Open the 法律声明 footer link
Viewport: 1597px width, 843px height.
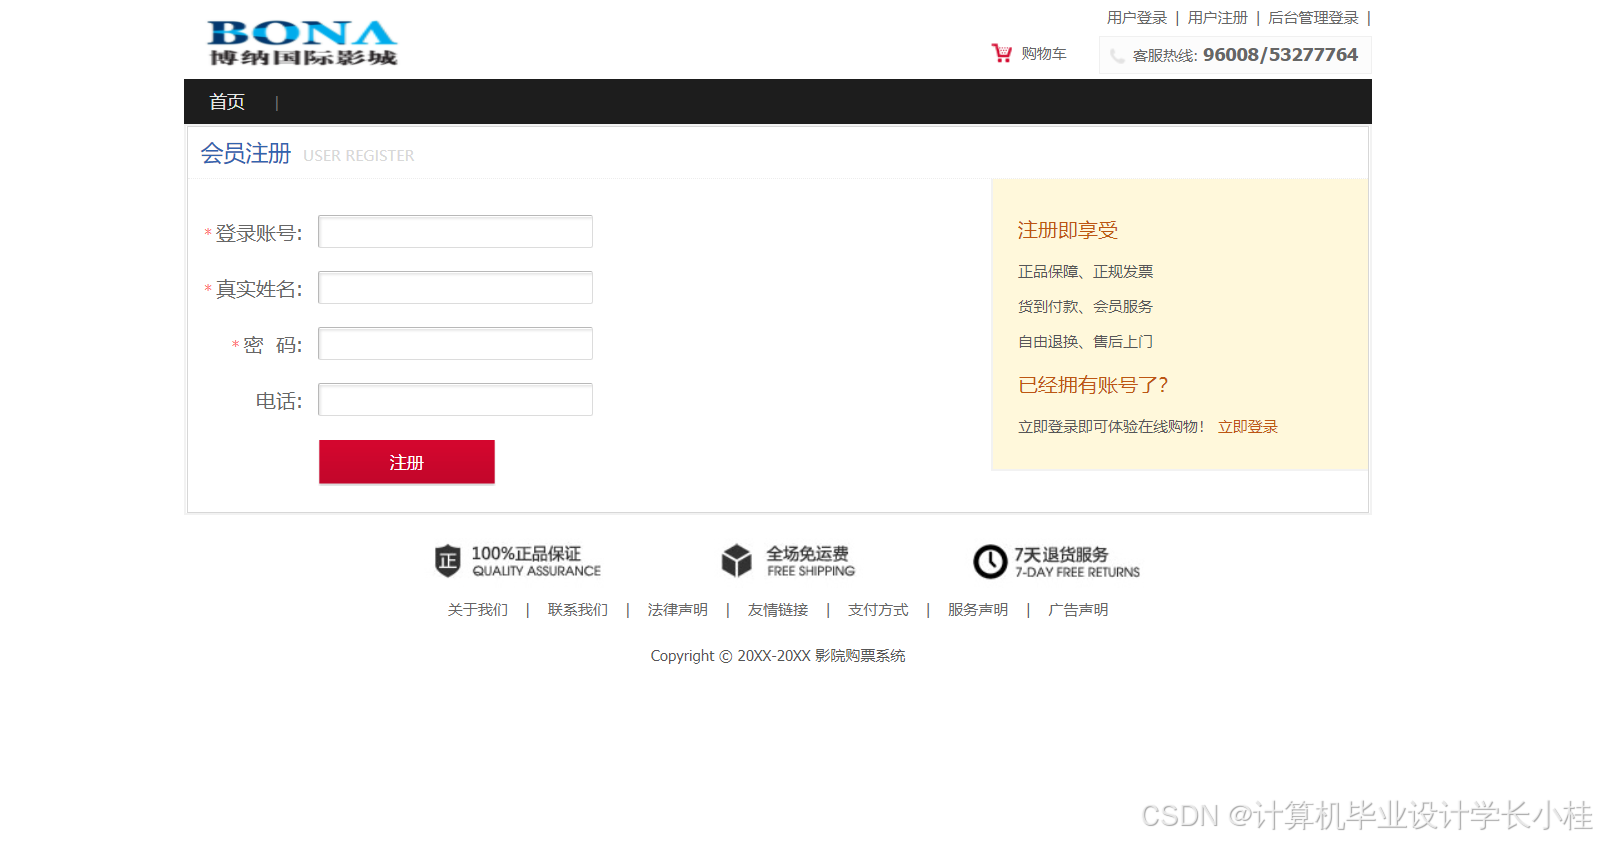pos(678,610)
